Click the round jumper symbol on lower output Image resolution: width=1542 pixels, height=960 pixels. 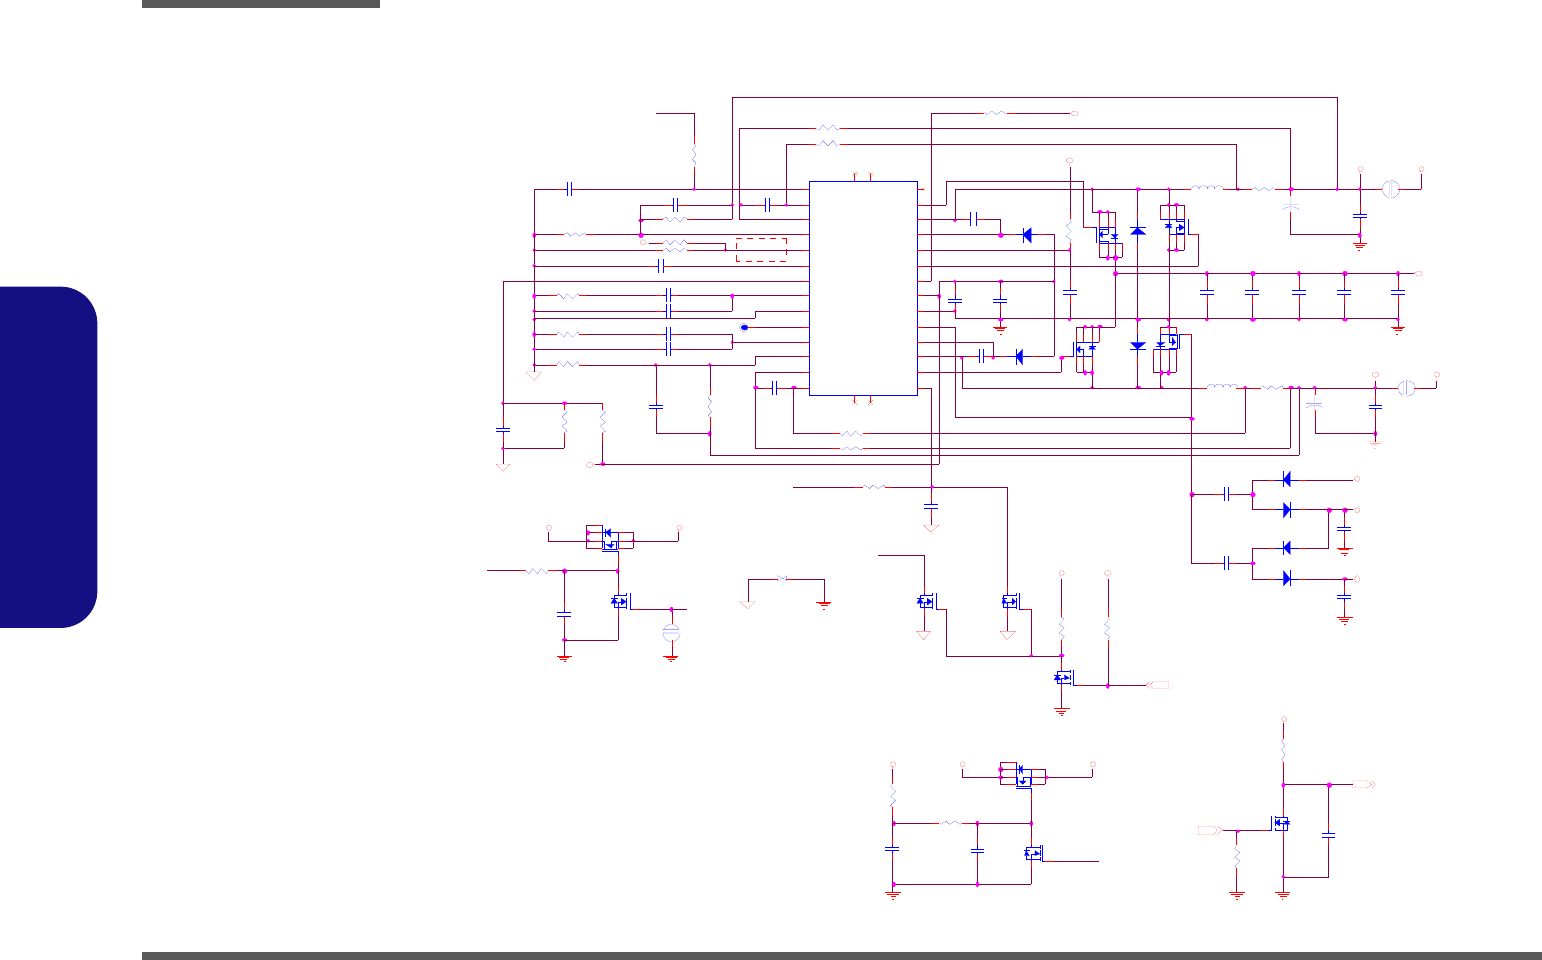(1405, 387)
